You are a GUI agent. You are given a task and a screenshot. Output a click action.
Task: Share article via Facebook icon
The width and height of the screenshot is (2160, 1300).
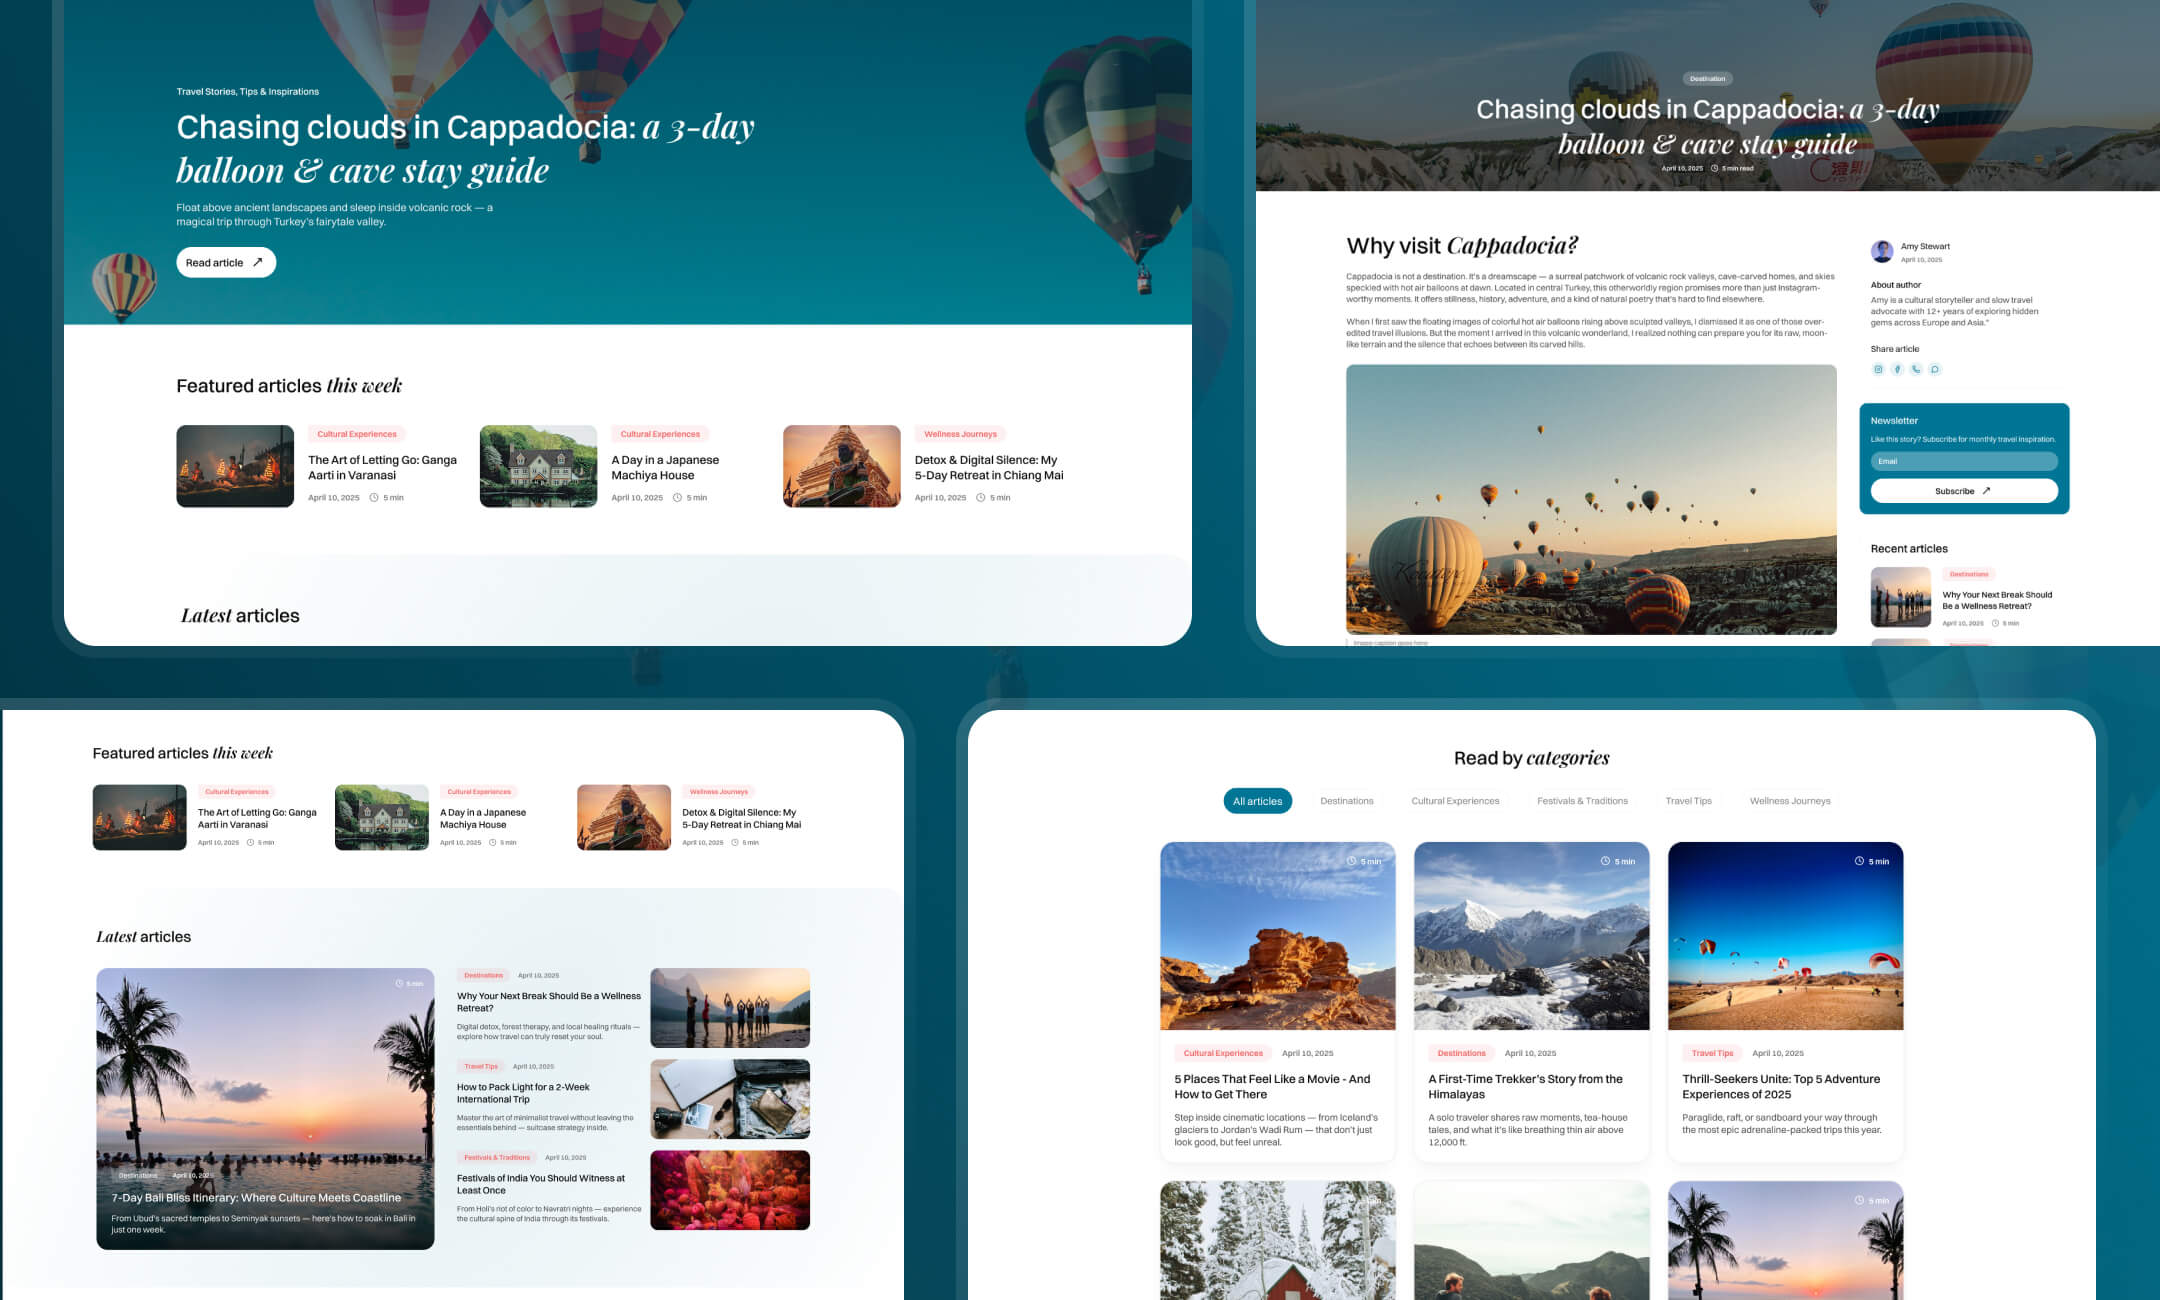click(x=1897, y=369)
